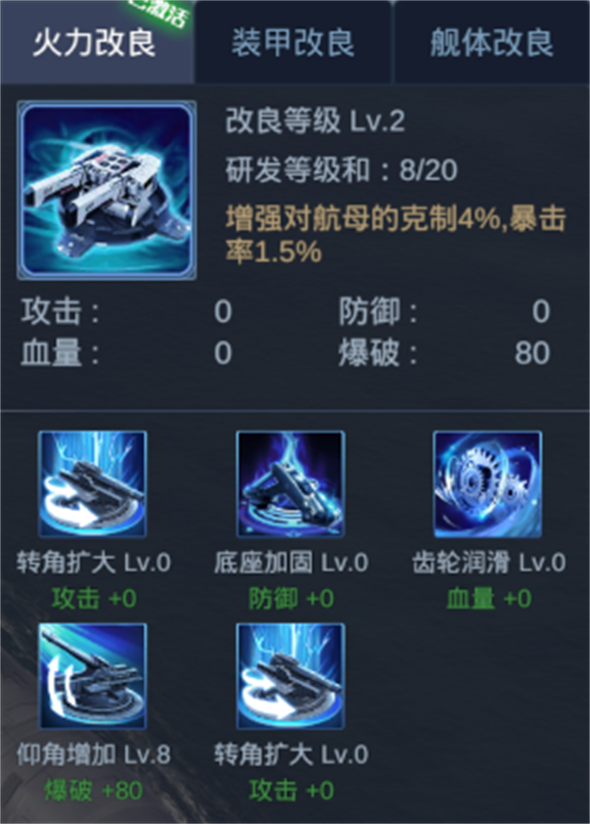Click the orange carrier counter bonus description
This screenshot has height=824, width=590.
click(396, 234)
